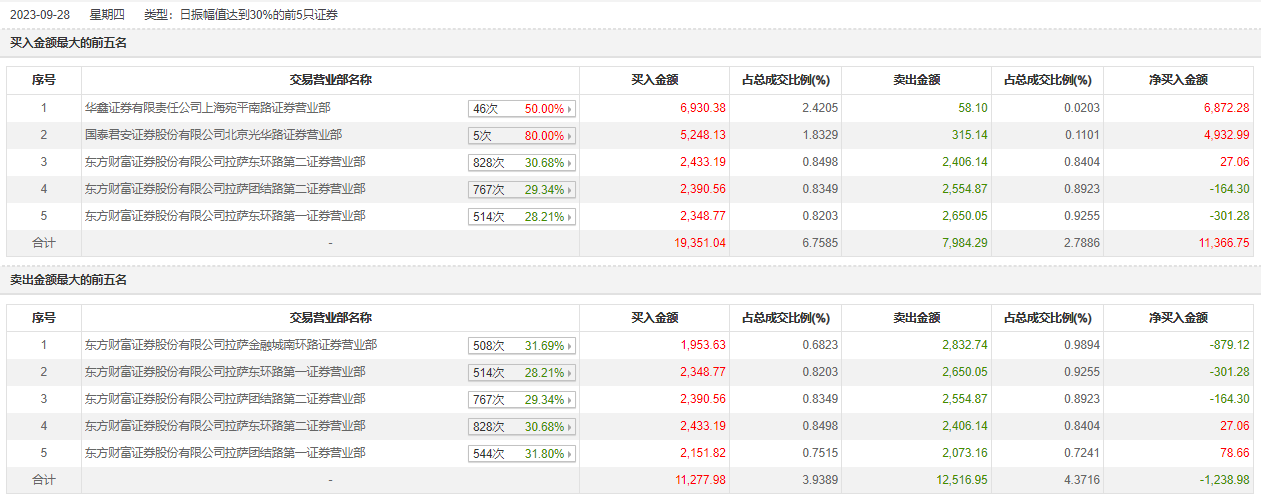Click 交易营业部名称 header in the top table

331,81
